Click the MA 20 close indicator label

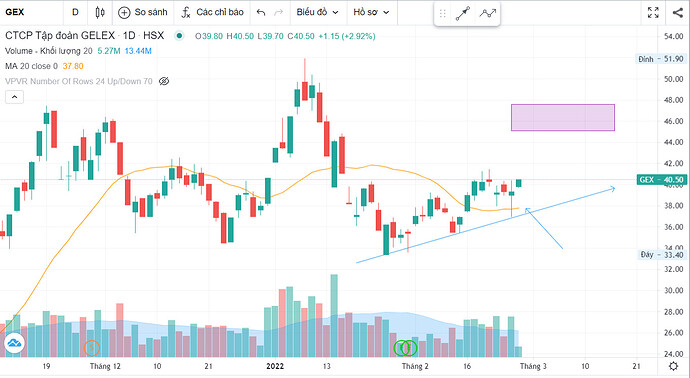[x=31, y=66]
